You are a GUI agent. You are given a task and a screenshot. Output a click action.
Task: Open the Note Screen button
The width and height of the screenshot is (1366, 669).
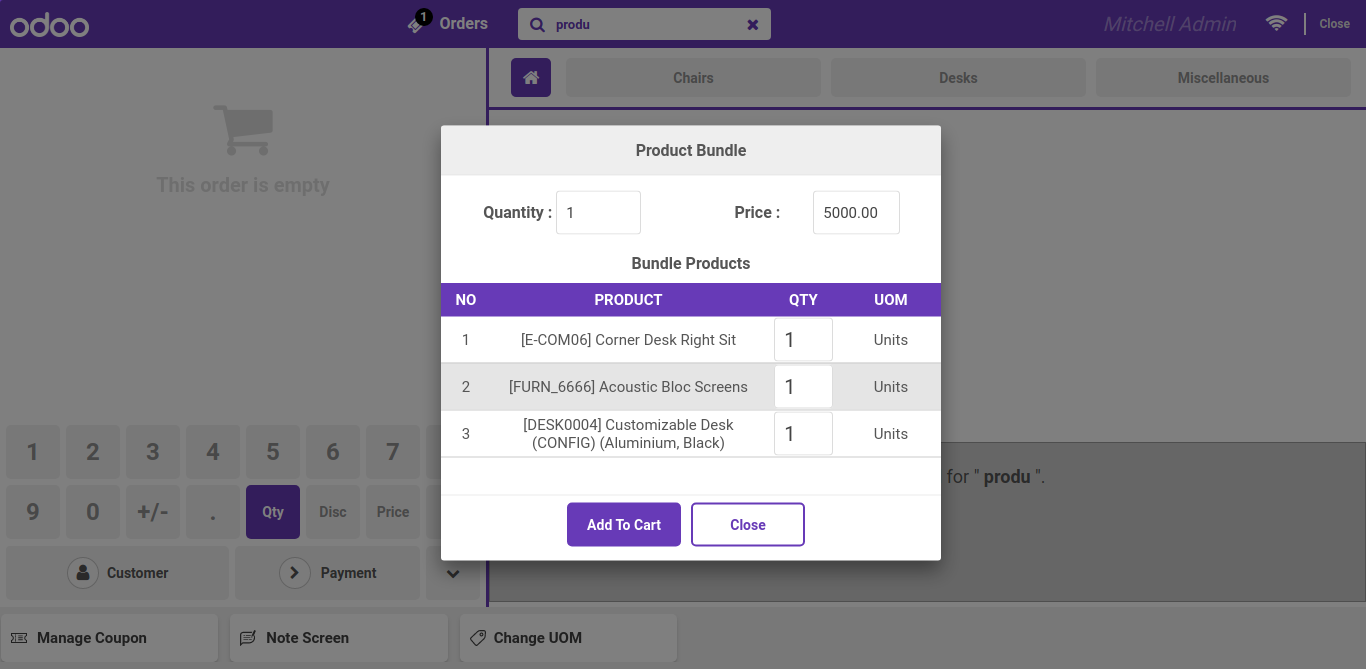coord(339,638)
